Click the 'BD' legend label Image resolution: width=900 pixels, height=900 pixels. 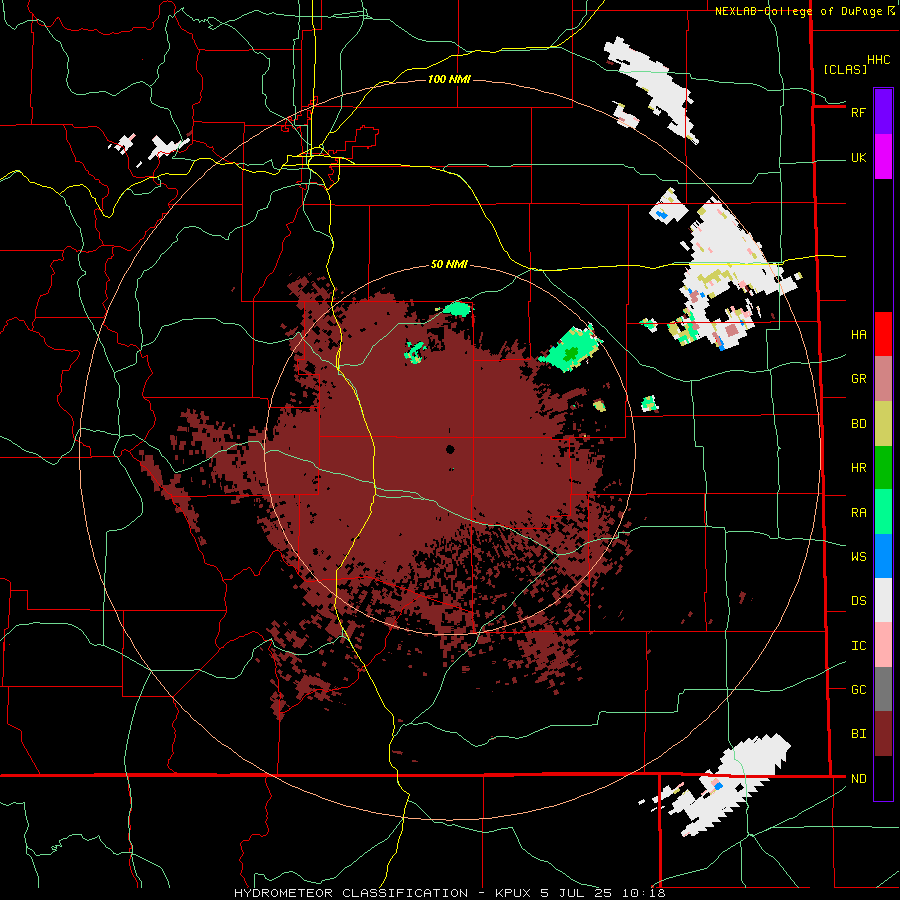tap(858, 424)
